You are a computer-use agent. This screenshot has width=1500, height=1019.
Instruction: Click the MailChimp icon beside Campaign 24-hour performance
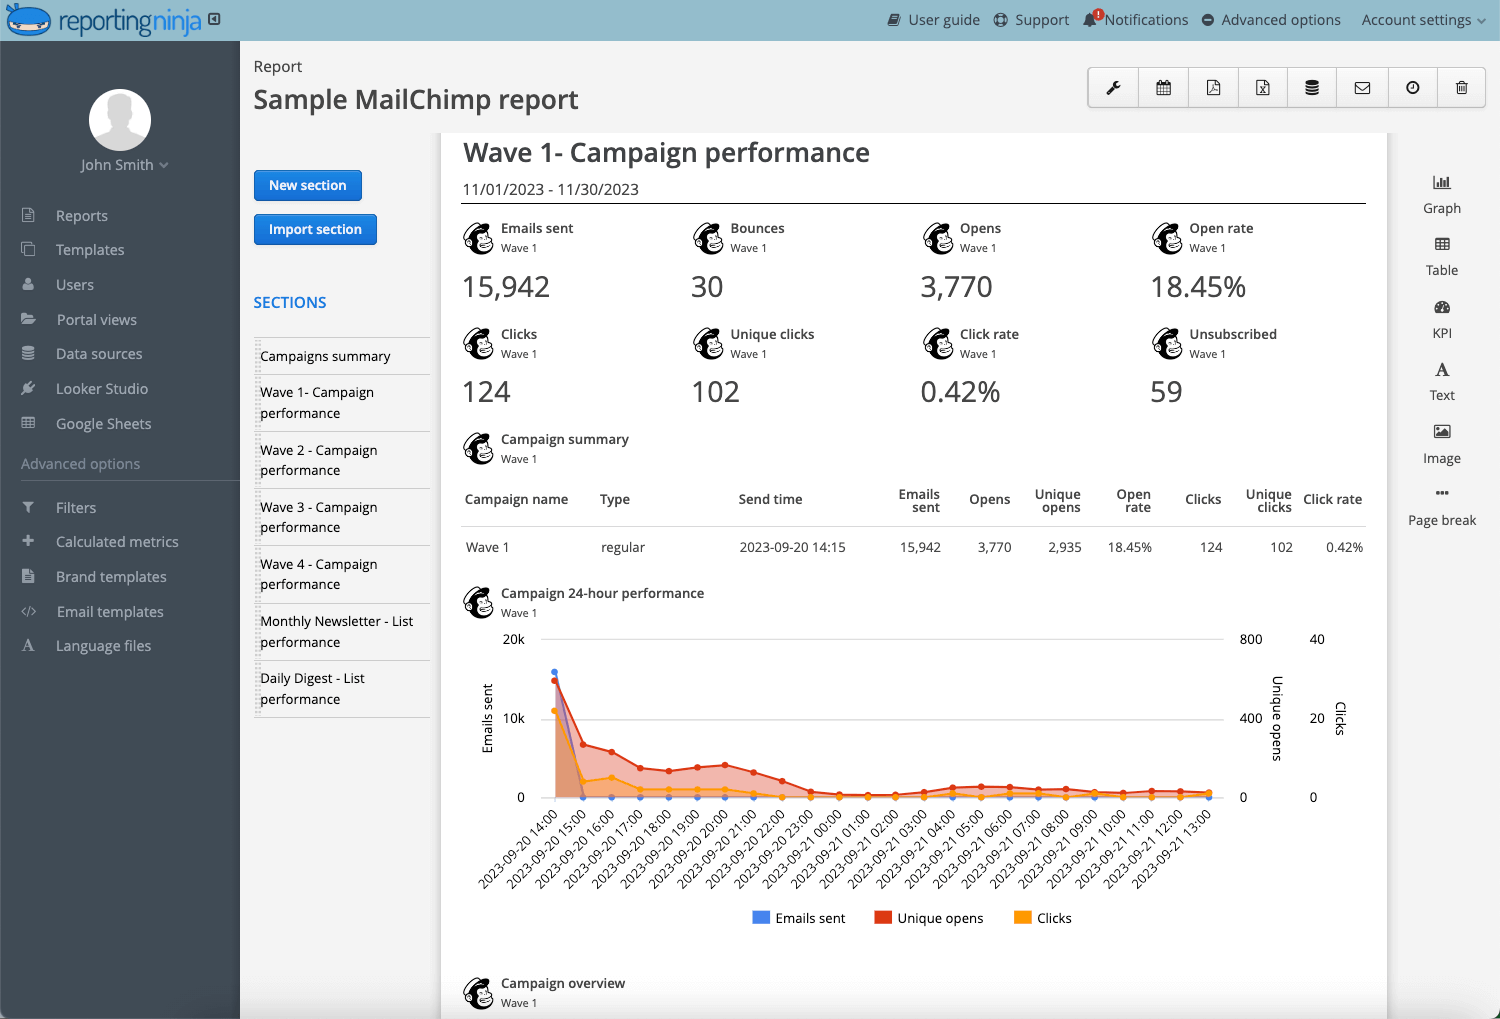coord(478,602)
